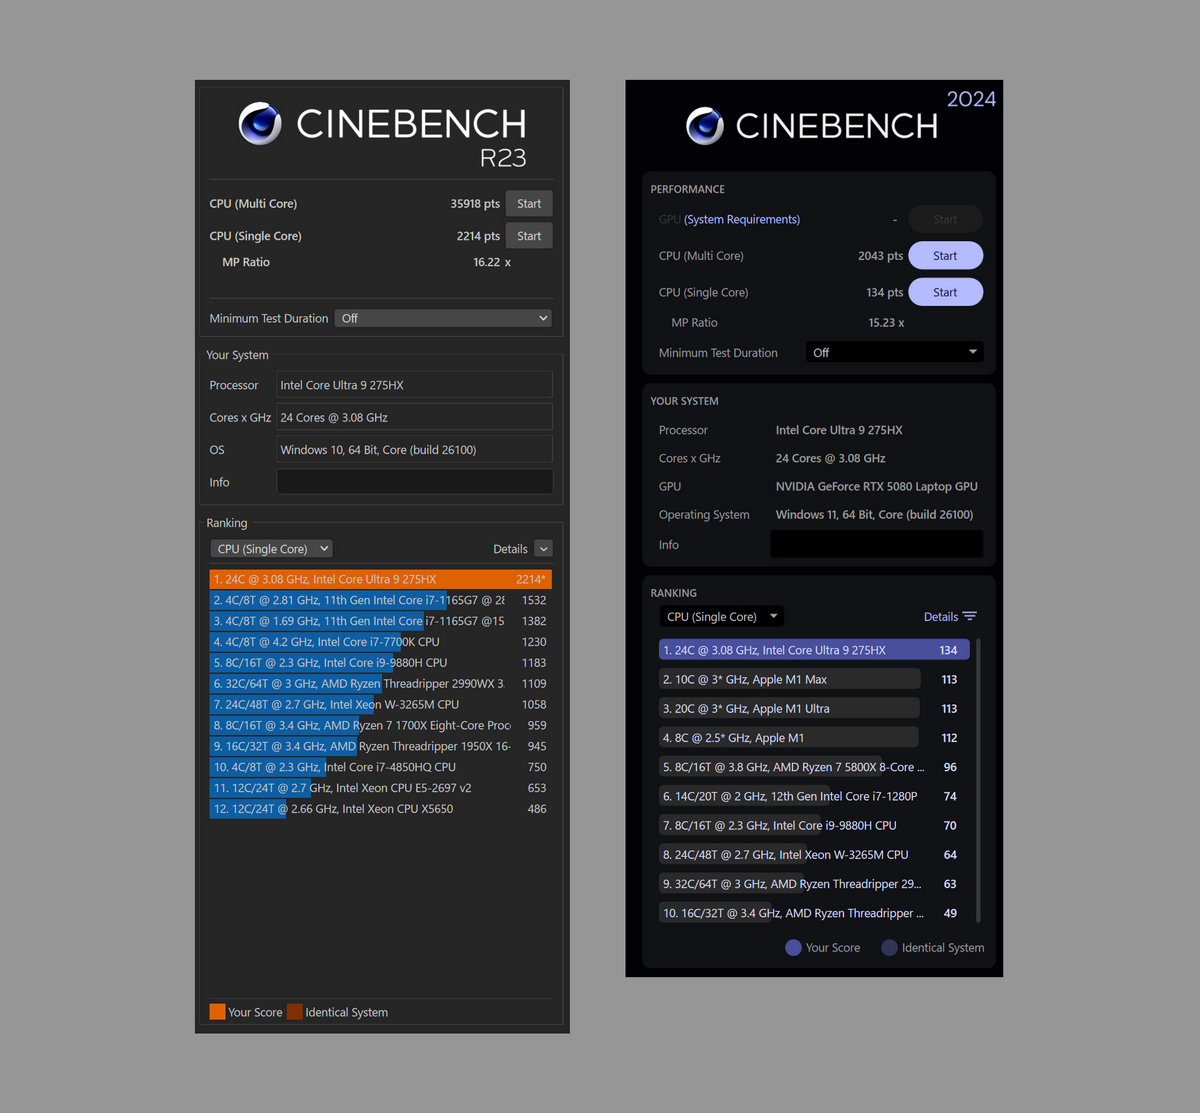The width and height of the screenshot is (1200, 1113).
Task: Select R23 ranking row Intel Core i7-7700K
Action: [x=380, y=642]
